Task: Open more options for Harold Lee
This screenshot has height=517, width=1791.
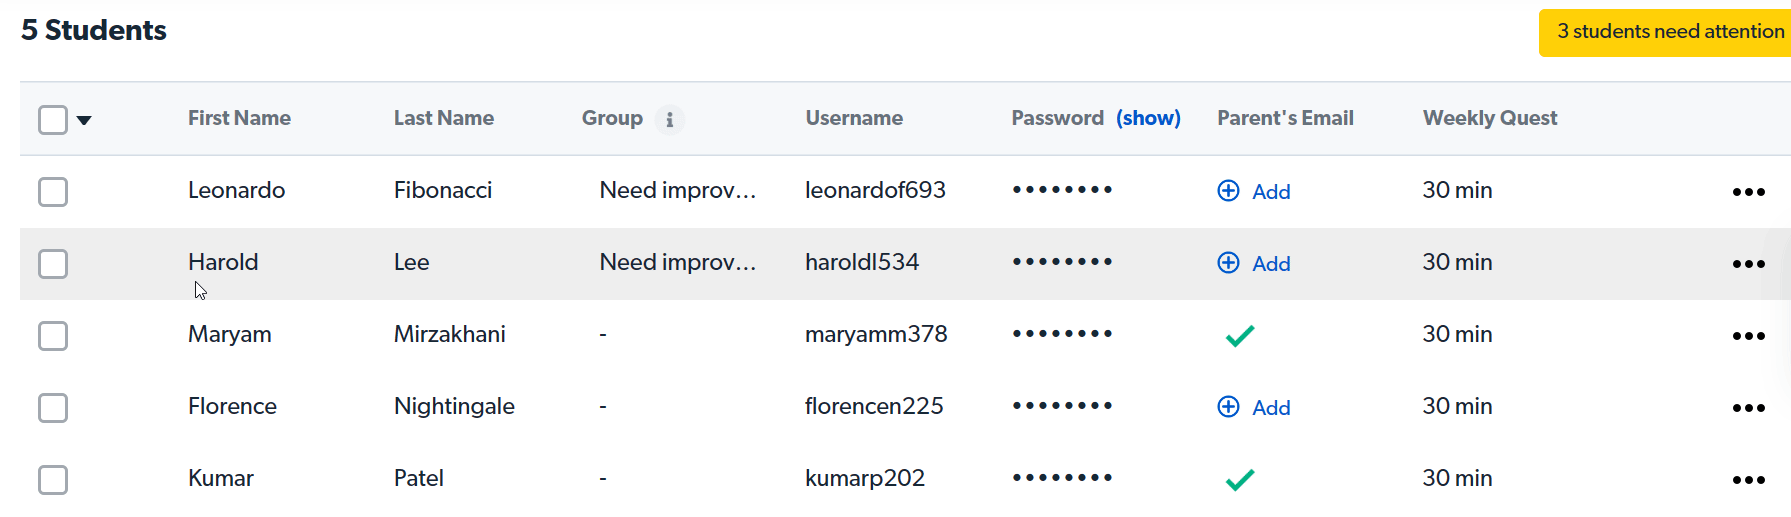Action: [x=1748, y=264]
